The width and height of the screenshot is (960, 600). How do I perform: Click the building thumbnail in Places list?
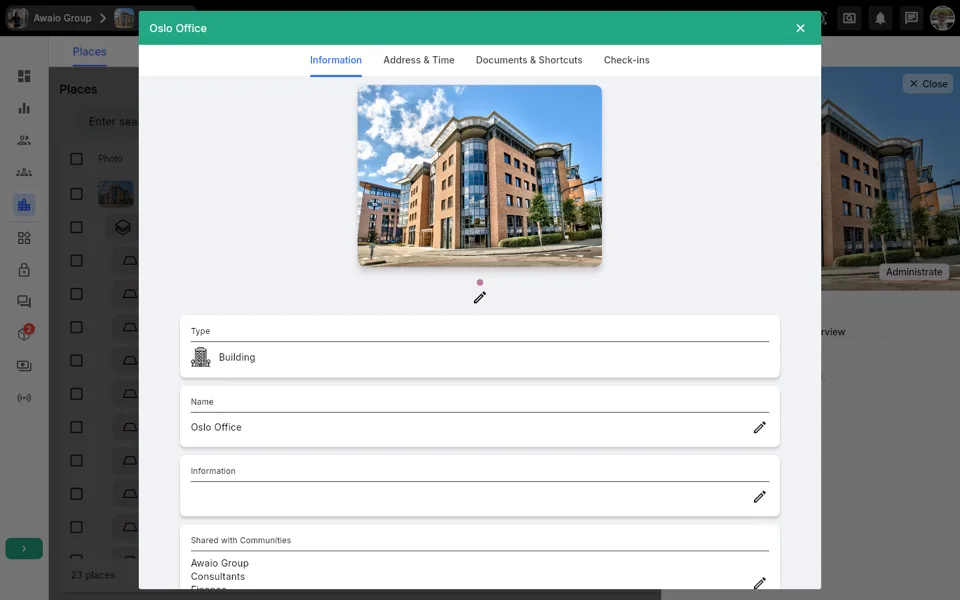tap(116, 194)
